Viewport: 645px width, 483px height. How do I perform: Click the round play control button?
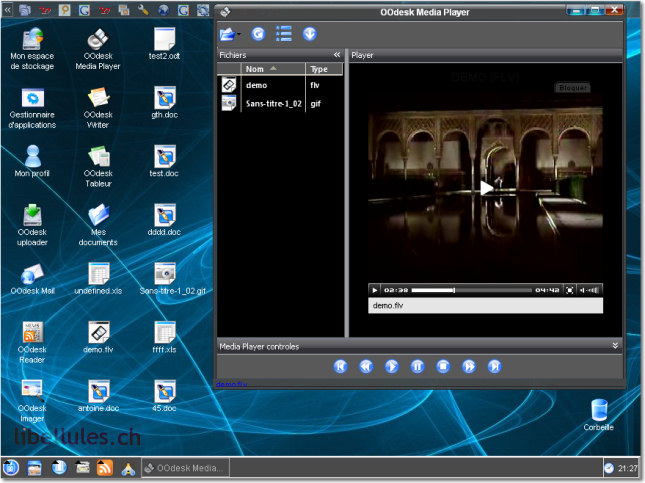click(392, 366)
